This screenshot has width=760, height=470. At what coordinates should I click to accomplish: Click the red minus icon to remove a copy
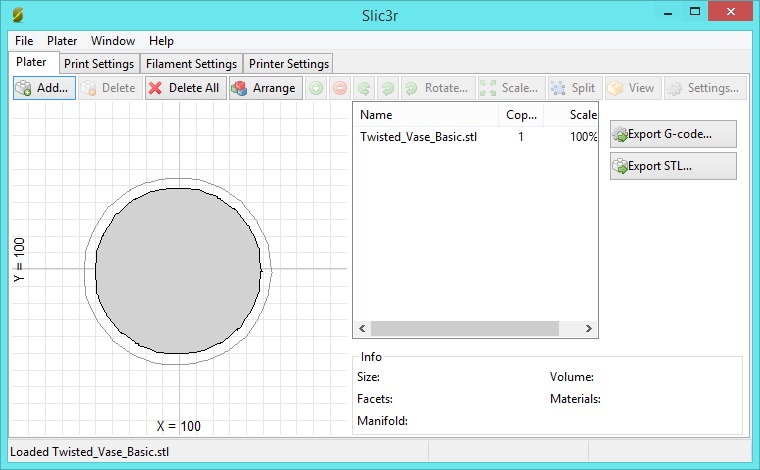tap(340, 88)
